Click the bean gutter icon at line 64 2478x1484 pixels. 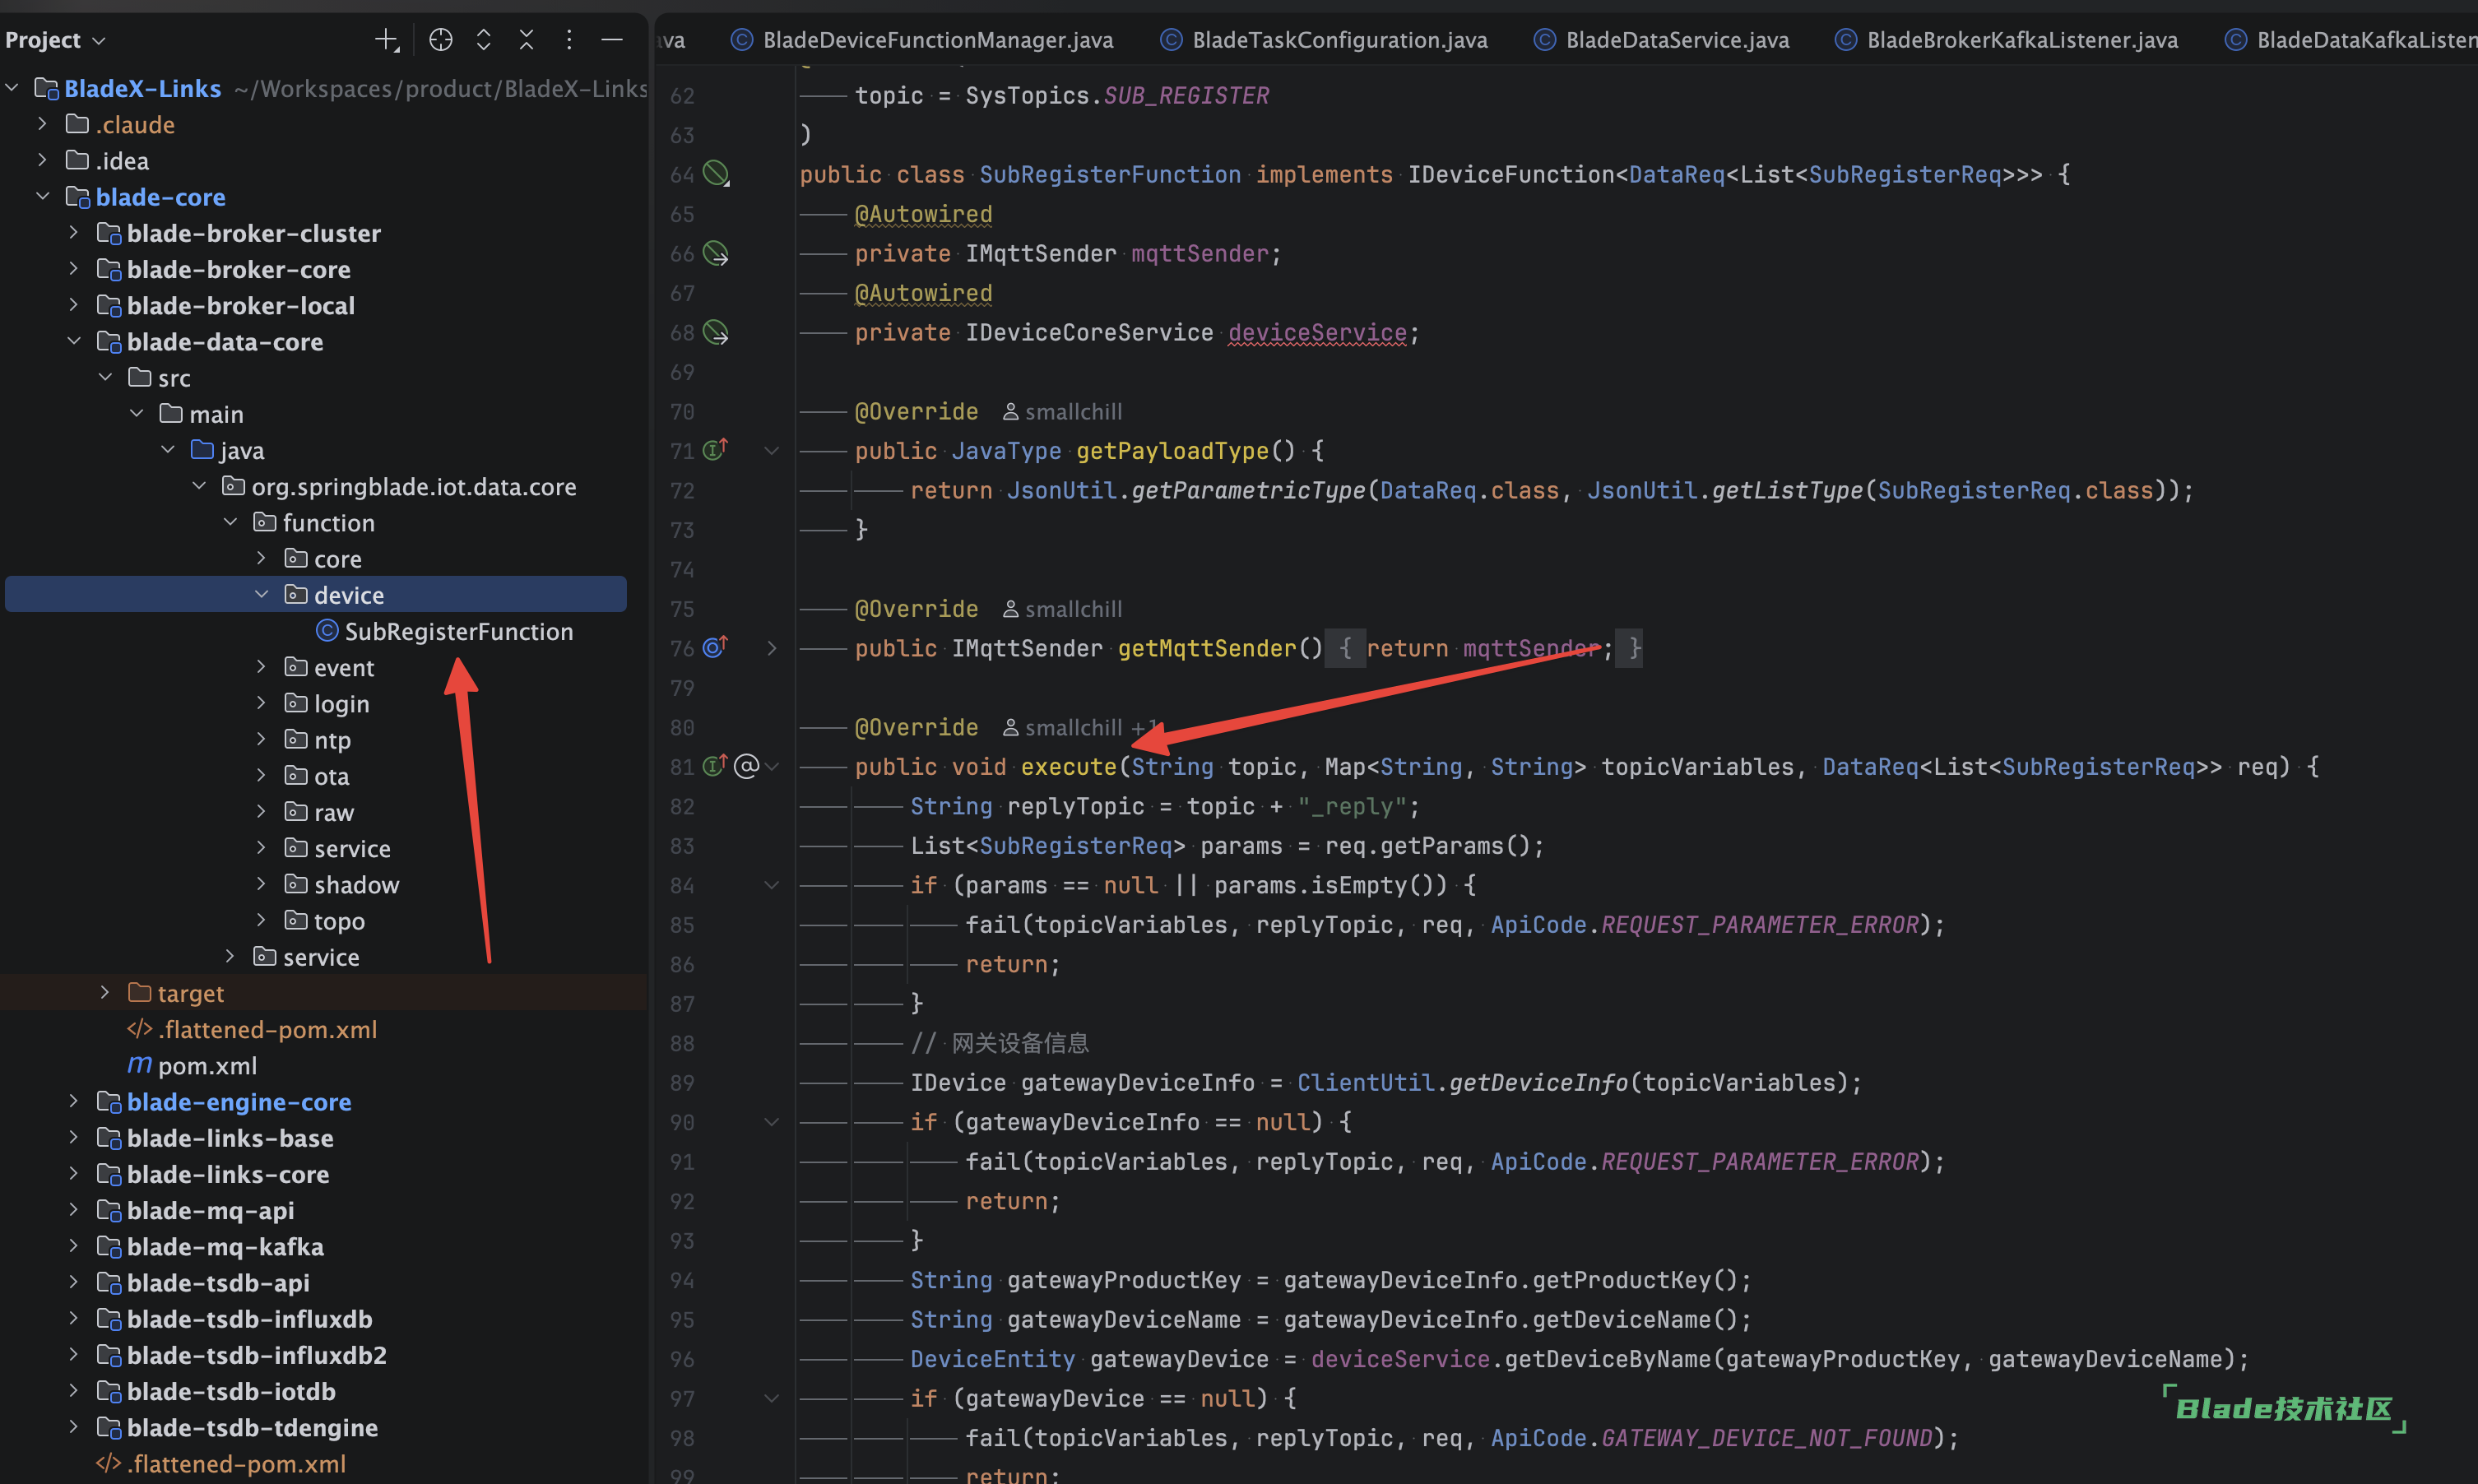tap(716, 174)
